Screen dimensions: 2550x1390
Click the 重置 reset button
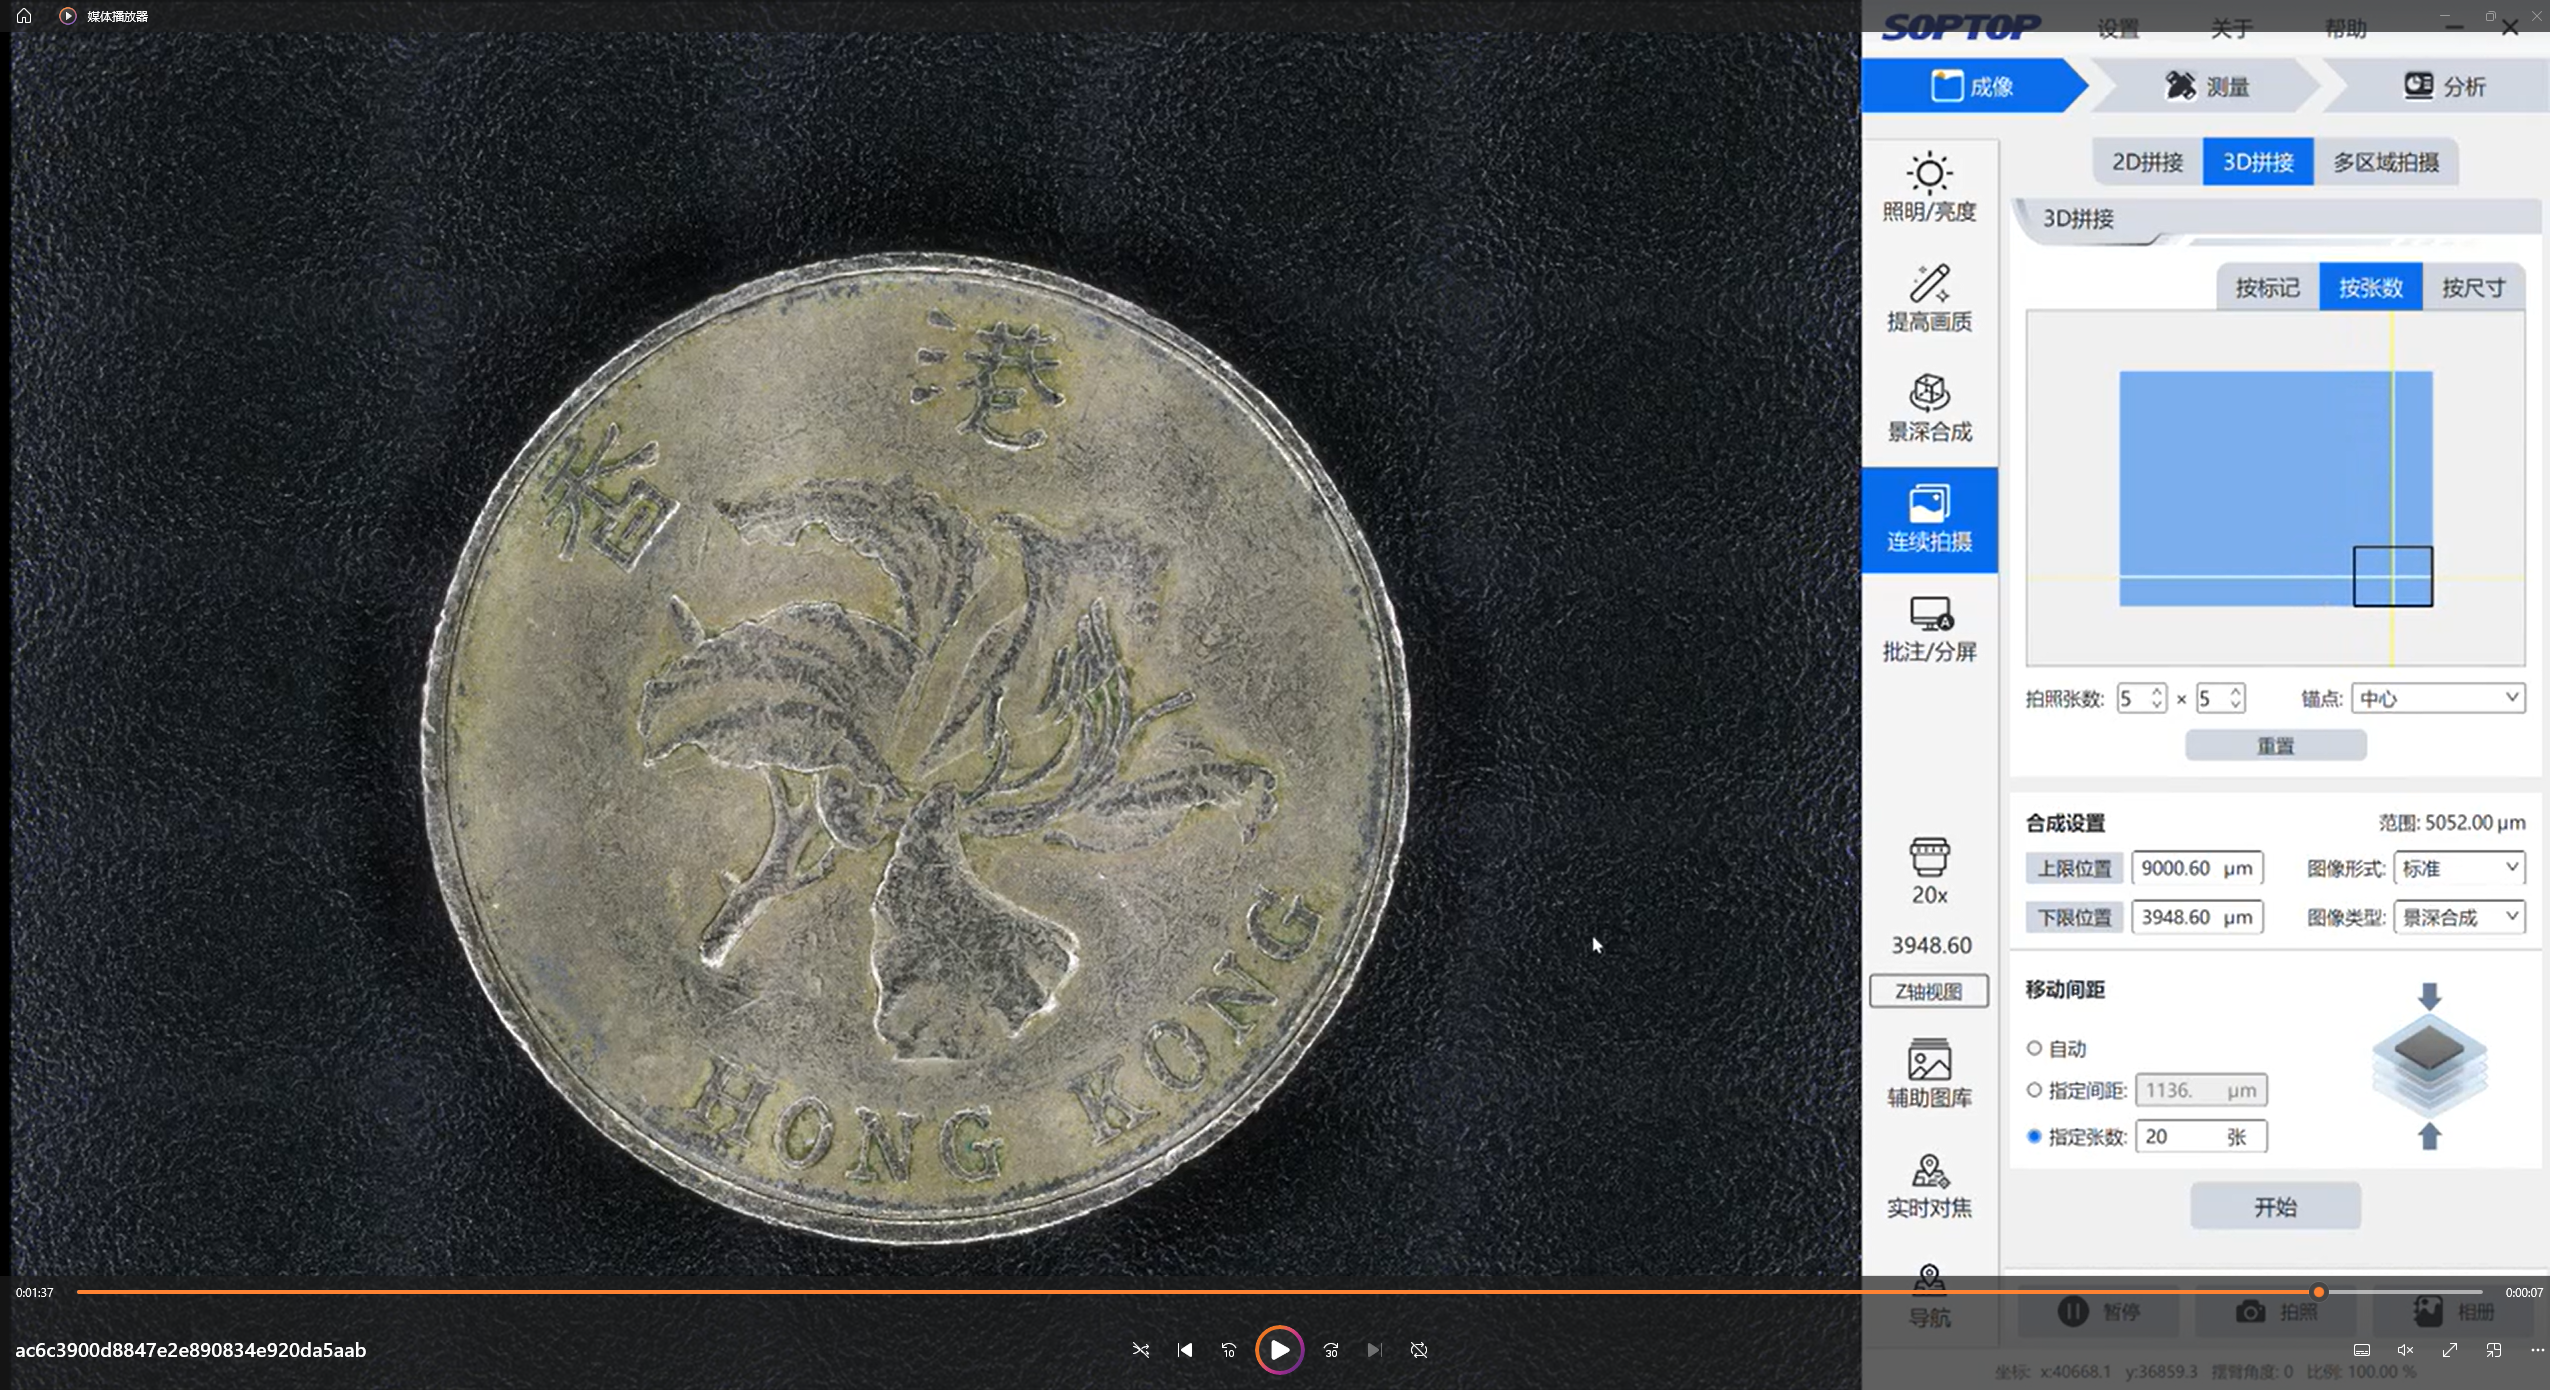point(2276,746)
